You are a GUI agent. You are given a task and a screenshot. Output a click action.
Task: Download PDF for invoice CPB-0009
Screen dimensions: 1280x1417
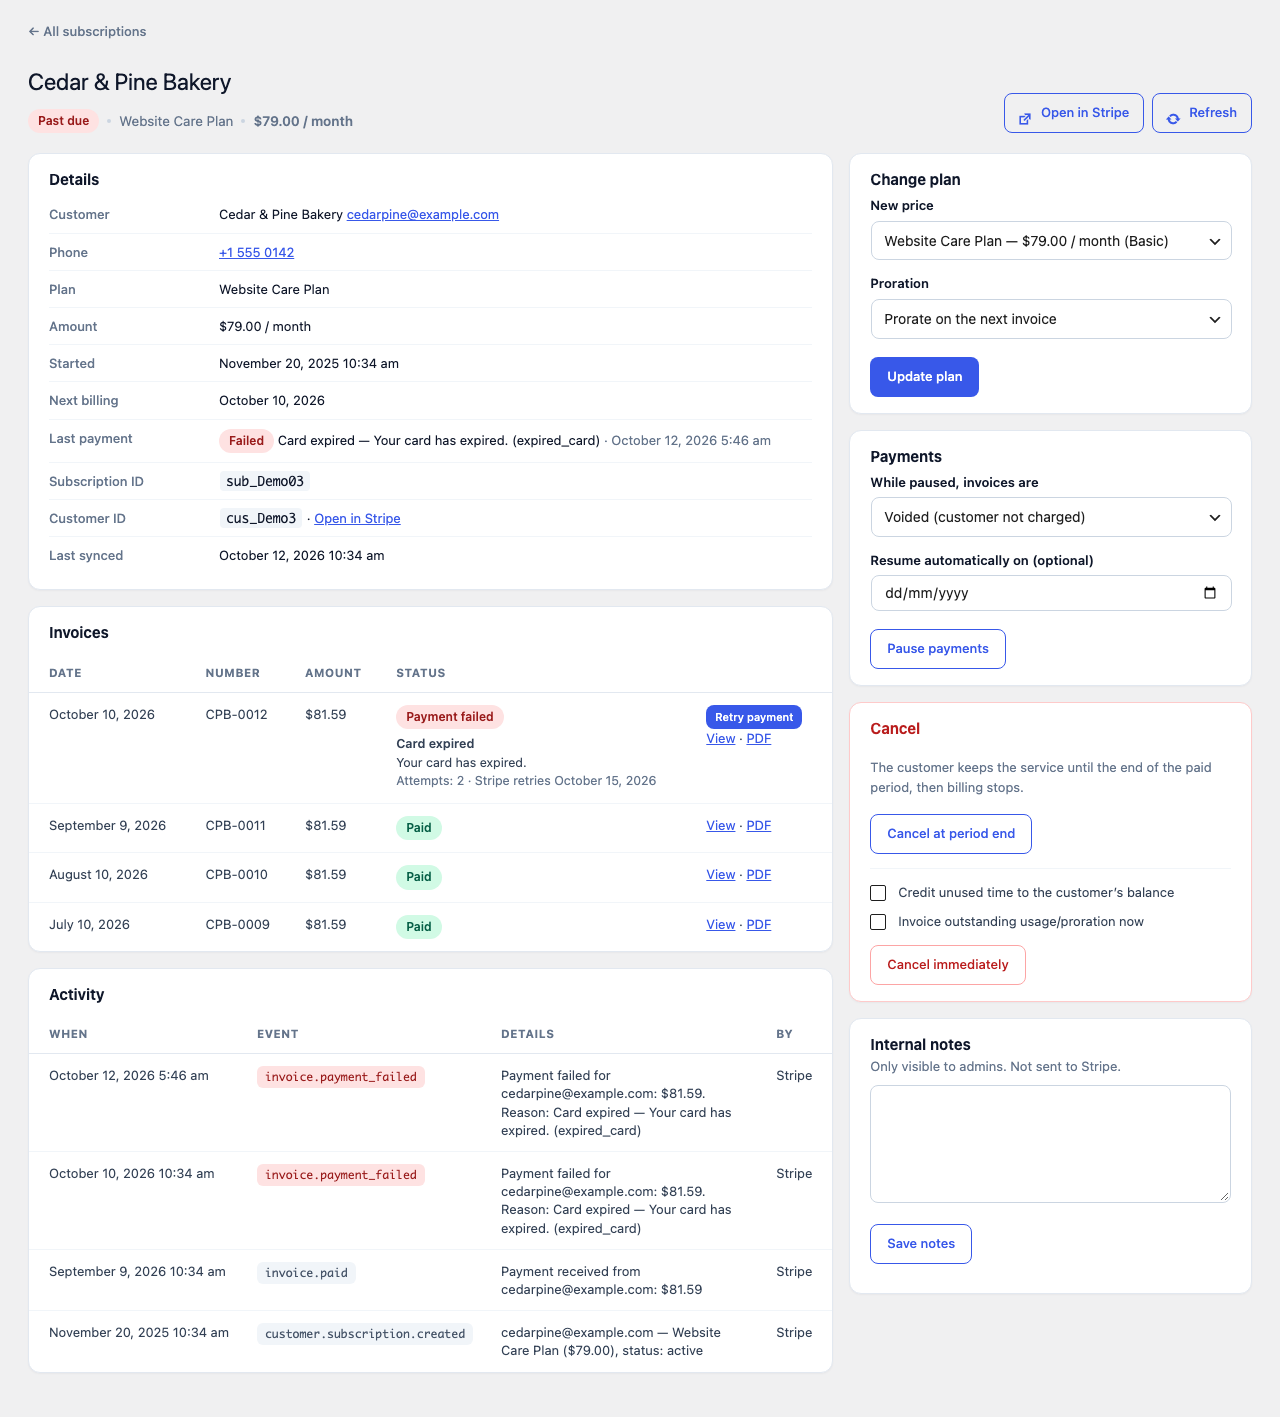click(x=759, y=925)
